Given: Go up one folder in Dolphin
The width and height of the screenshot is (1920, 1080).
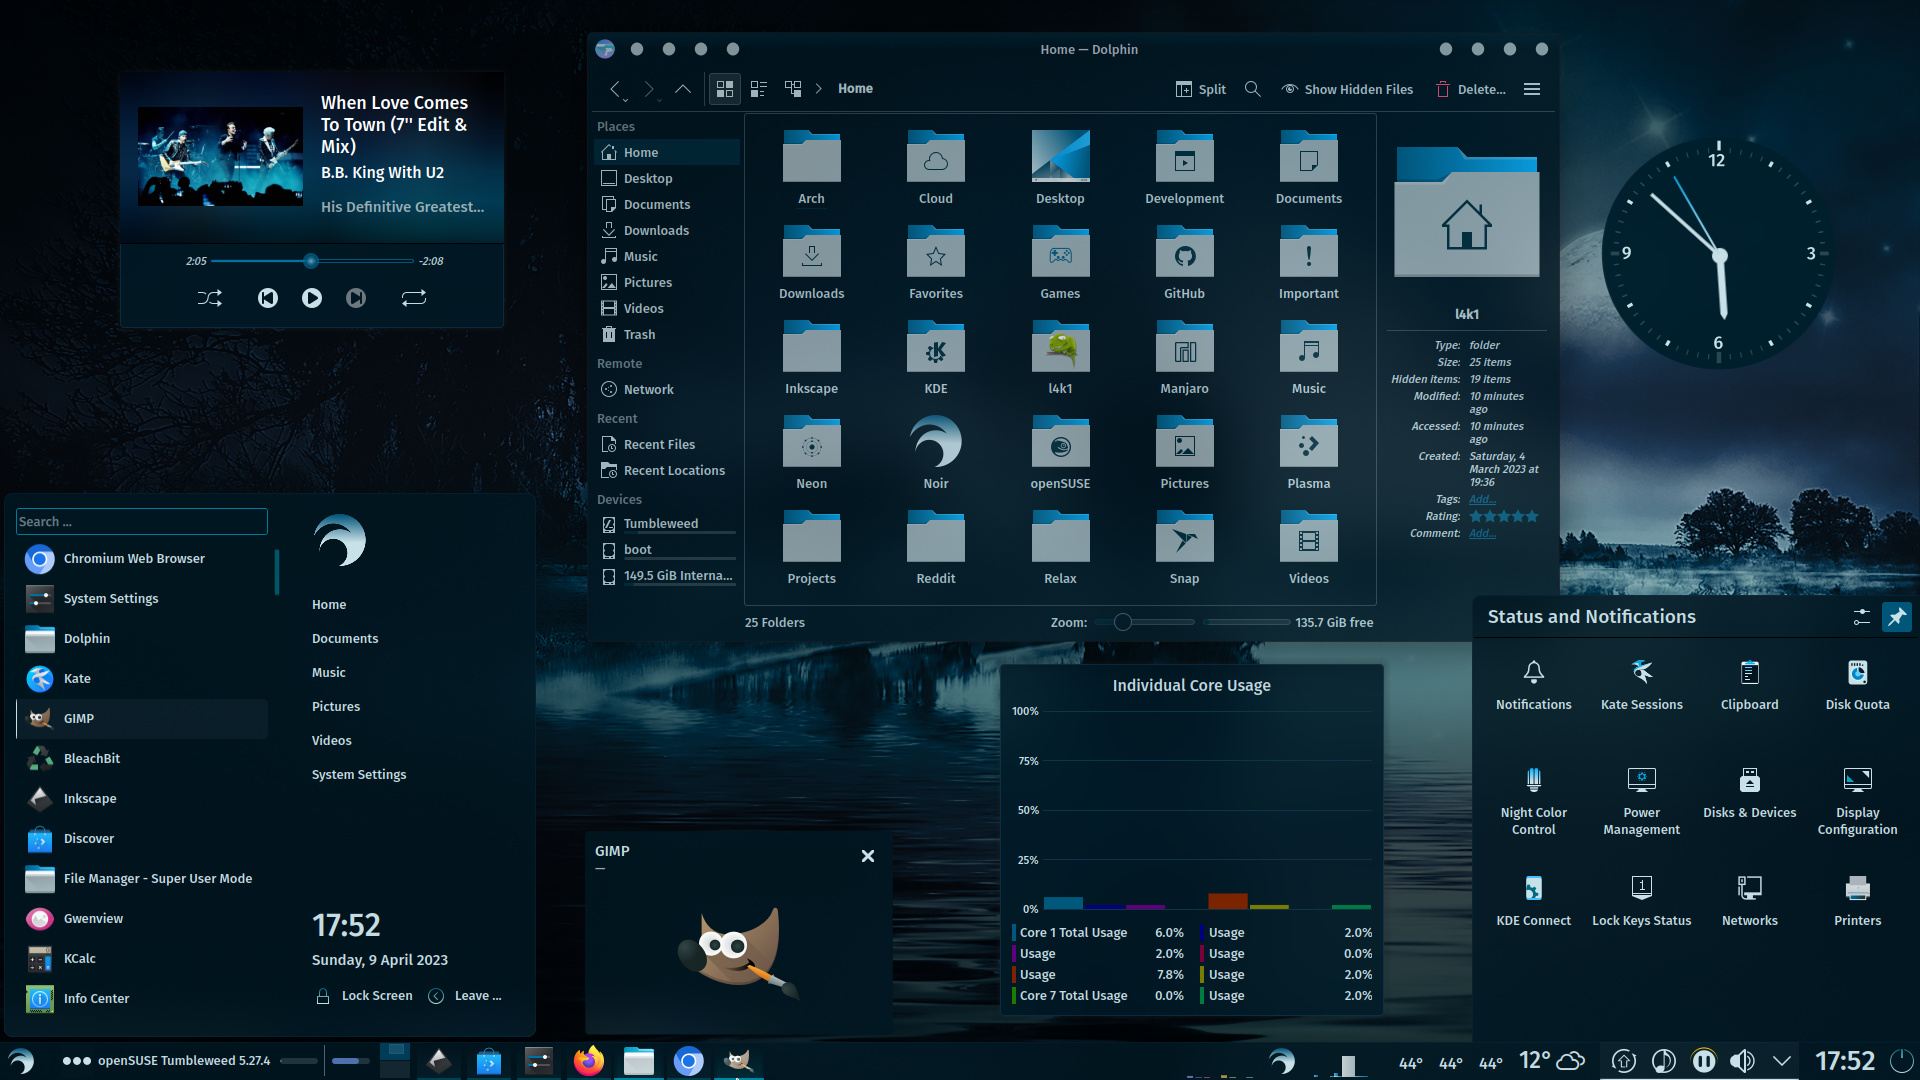Looking at the screenshot, I should point(683,89).
